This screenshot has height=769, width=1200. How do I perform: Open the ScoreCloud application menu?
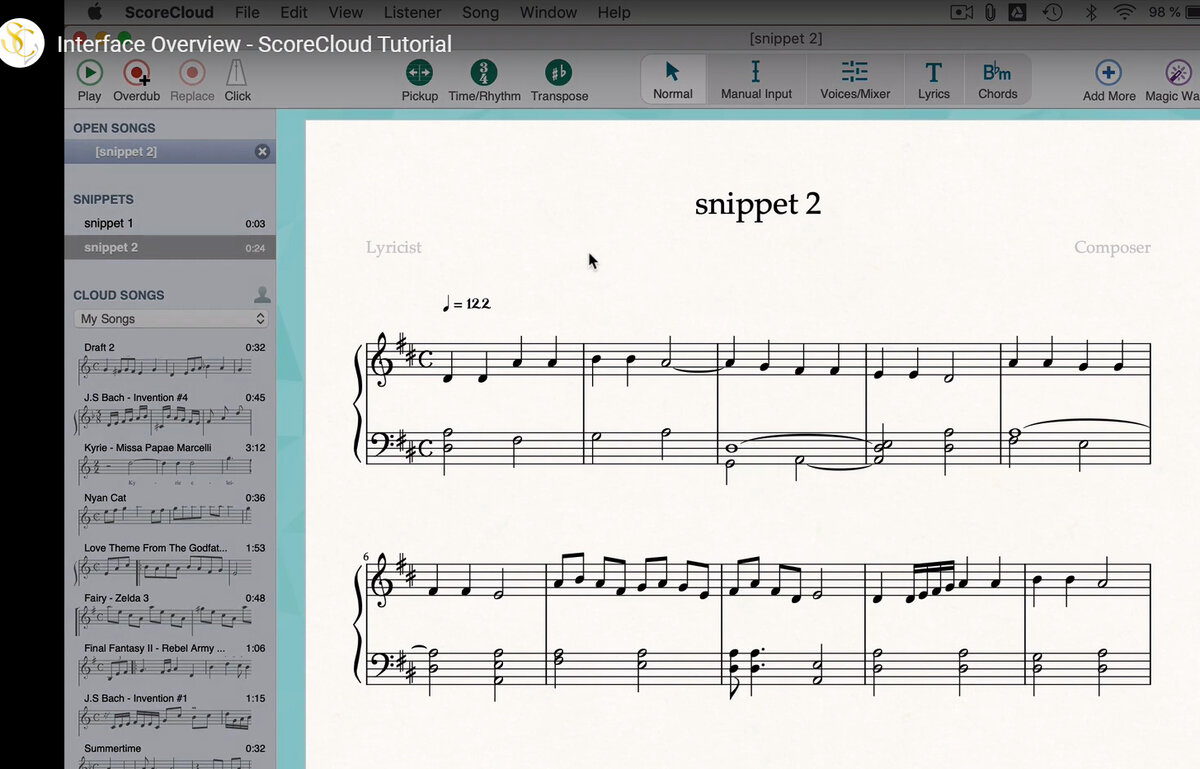coord(169,12)
